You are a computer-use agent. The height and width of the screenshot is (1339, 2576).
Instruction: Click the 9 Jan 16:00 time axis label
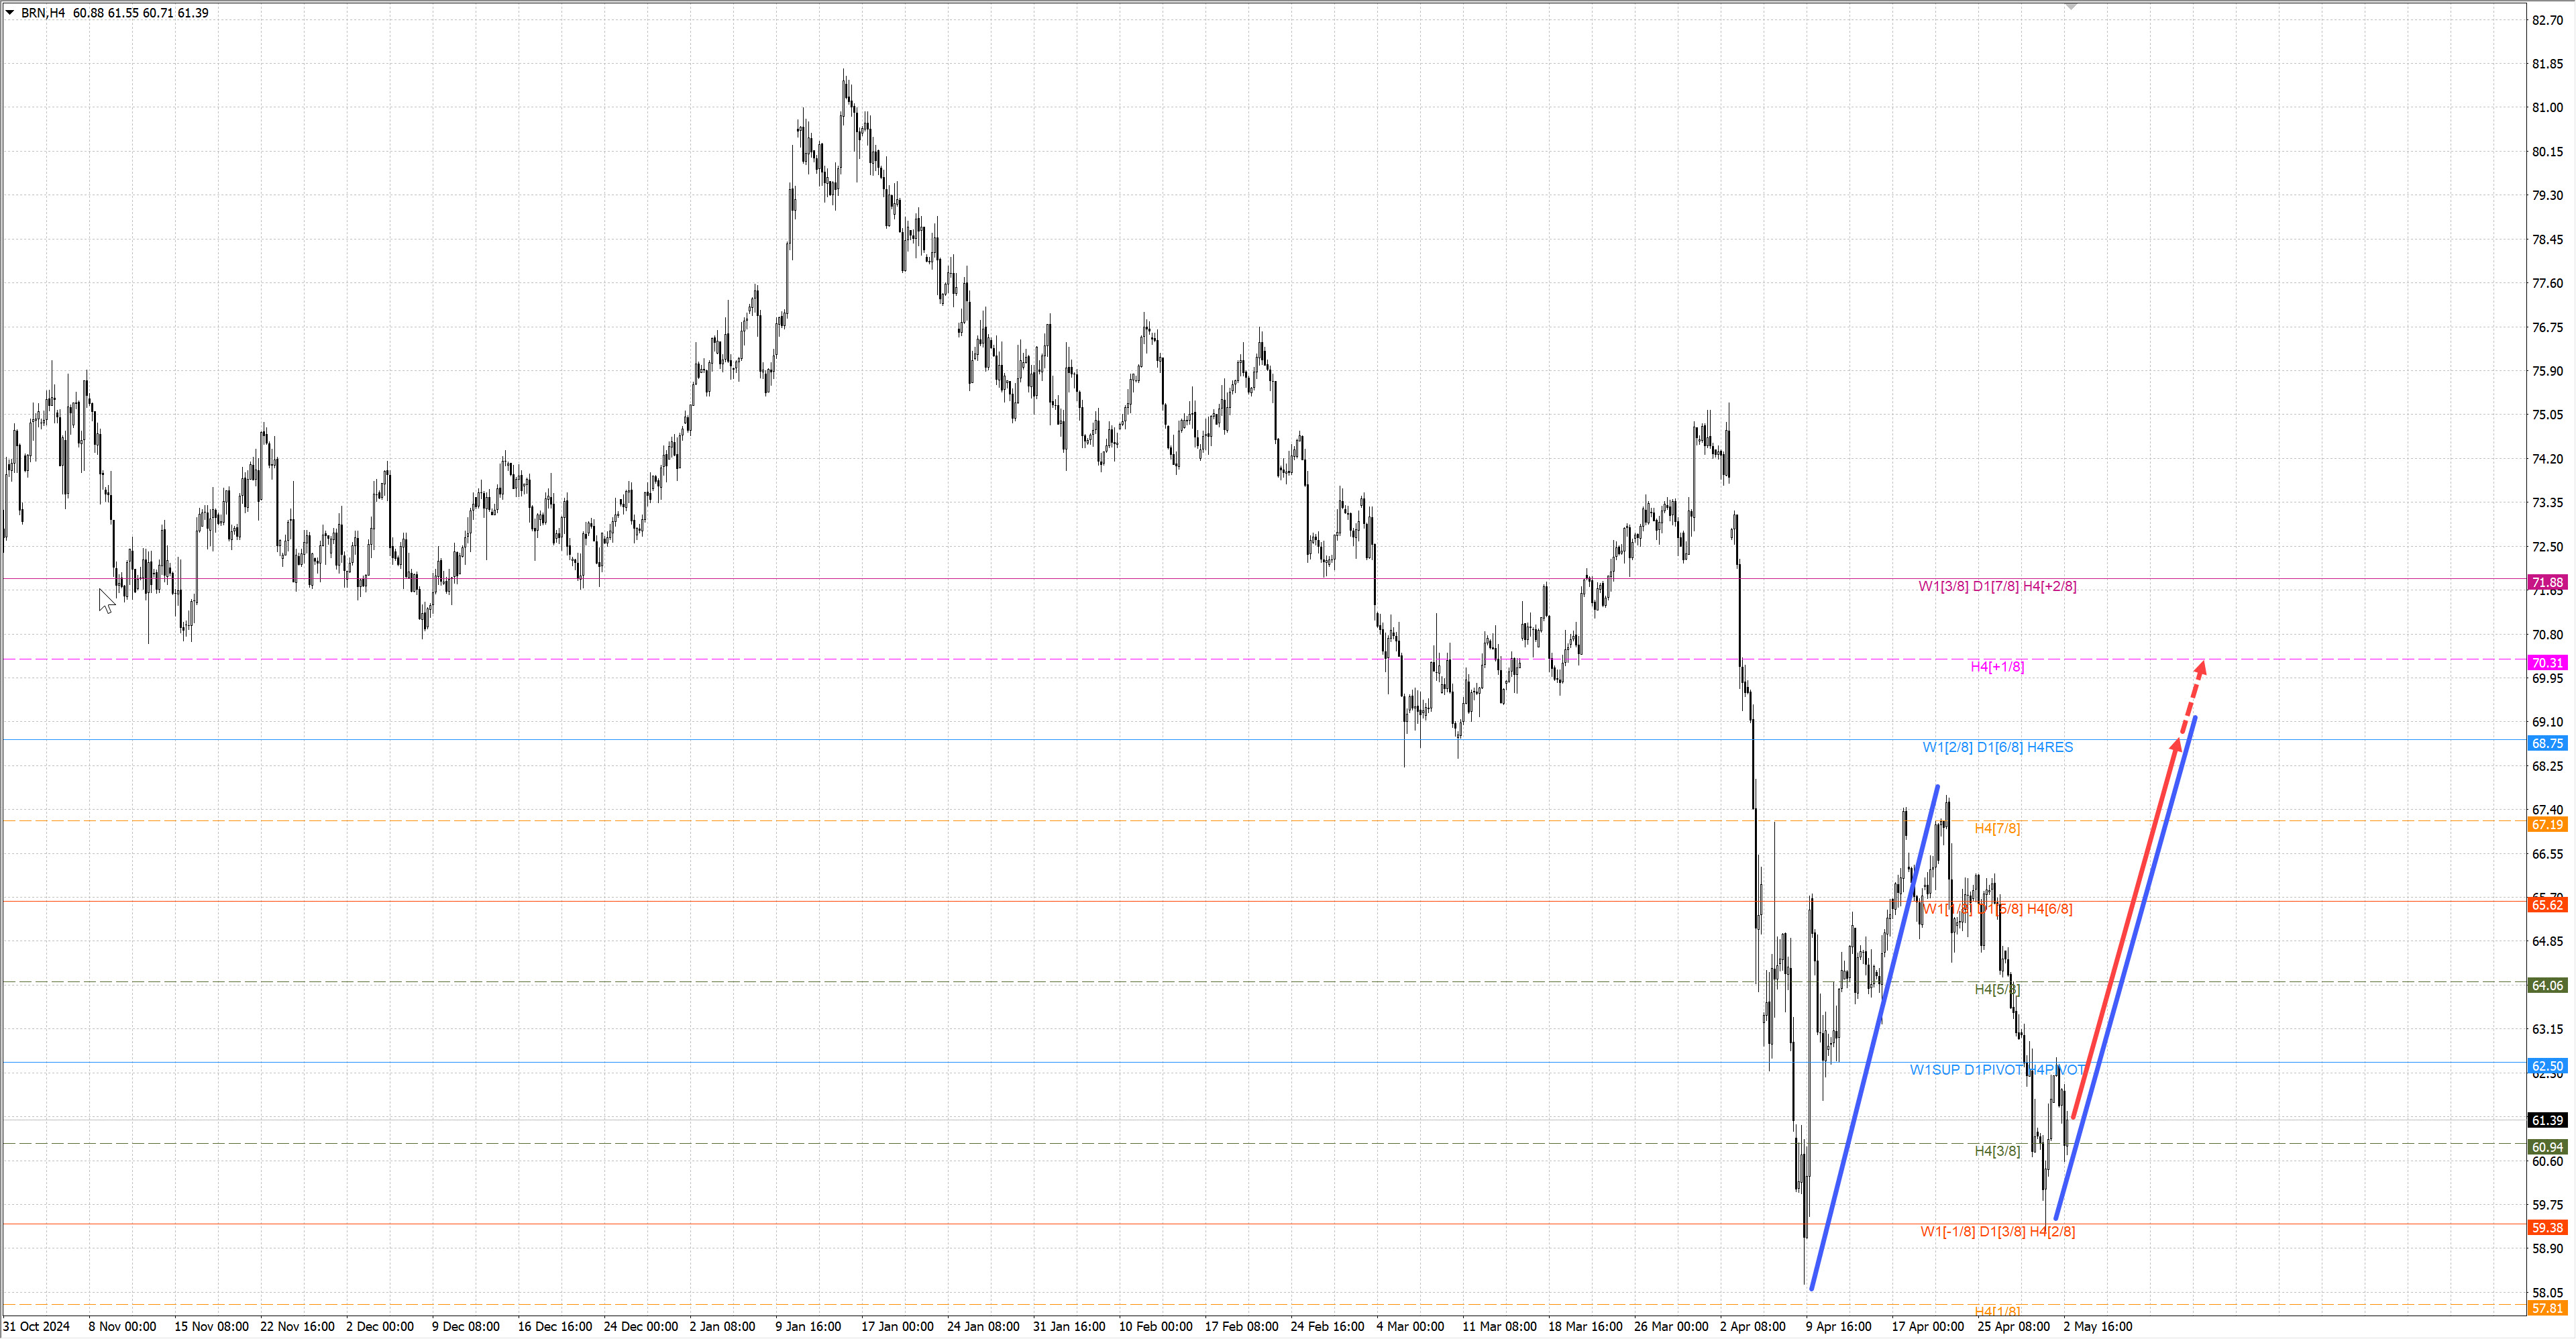(808, 1327)
